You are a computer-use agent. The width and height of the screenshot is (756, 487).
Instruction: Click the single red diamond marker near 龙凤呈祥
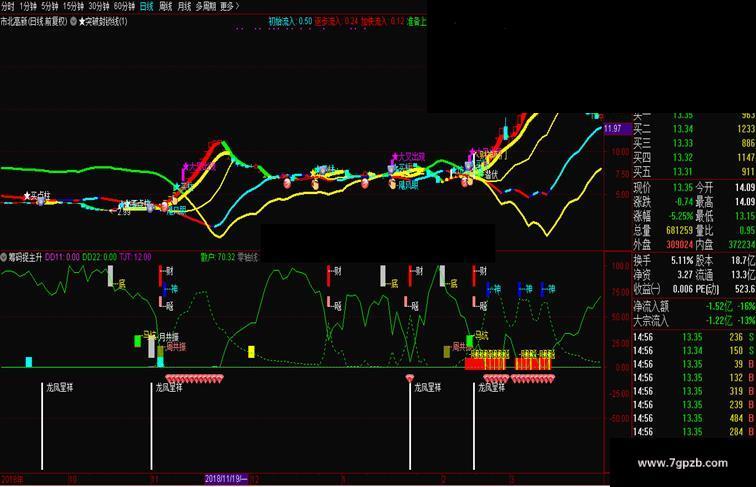click(x=409, y=378)
